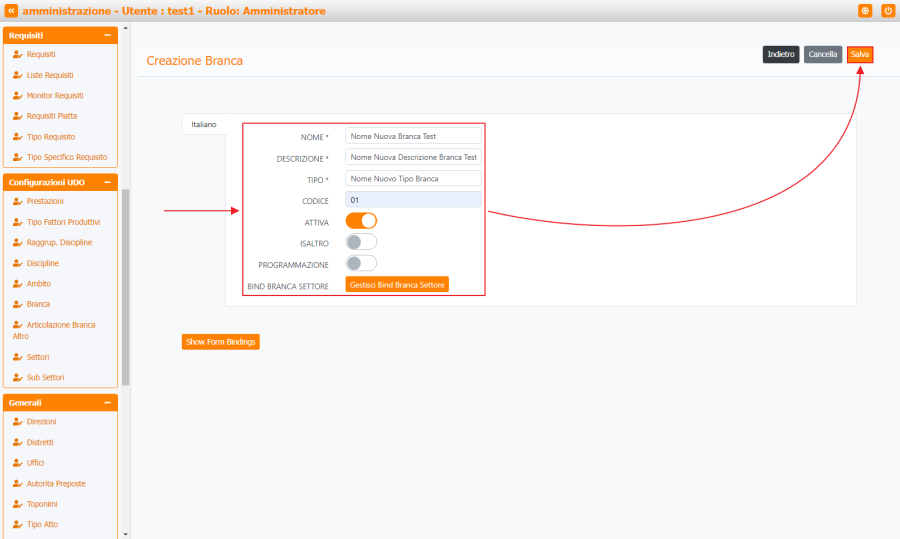The height and width of the screenshot is (539, 900).
Task: Collapse the Generali sidebar section
Action: tap(107, 402)
